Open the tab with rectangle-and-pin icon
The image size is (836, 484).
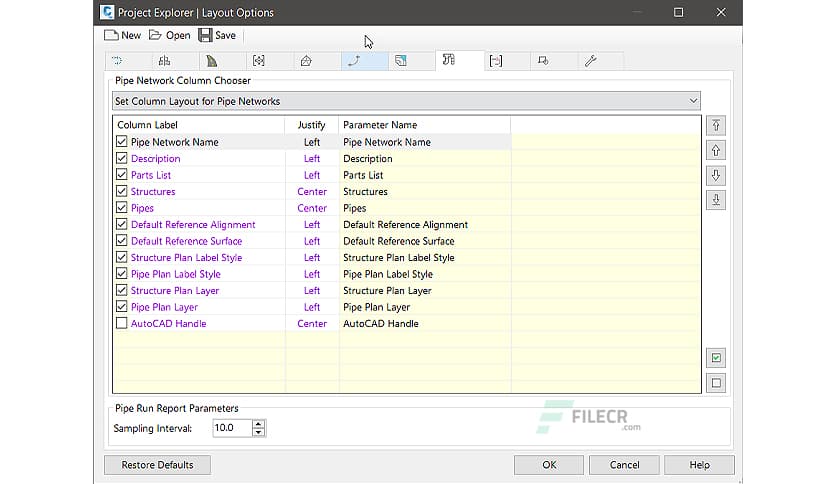coord(543,61)
